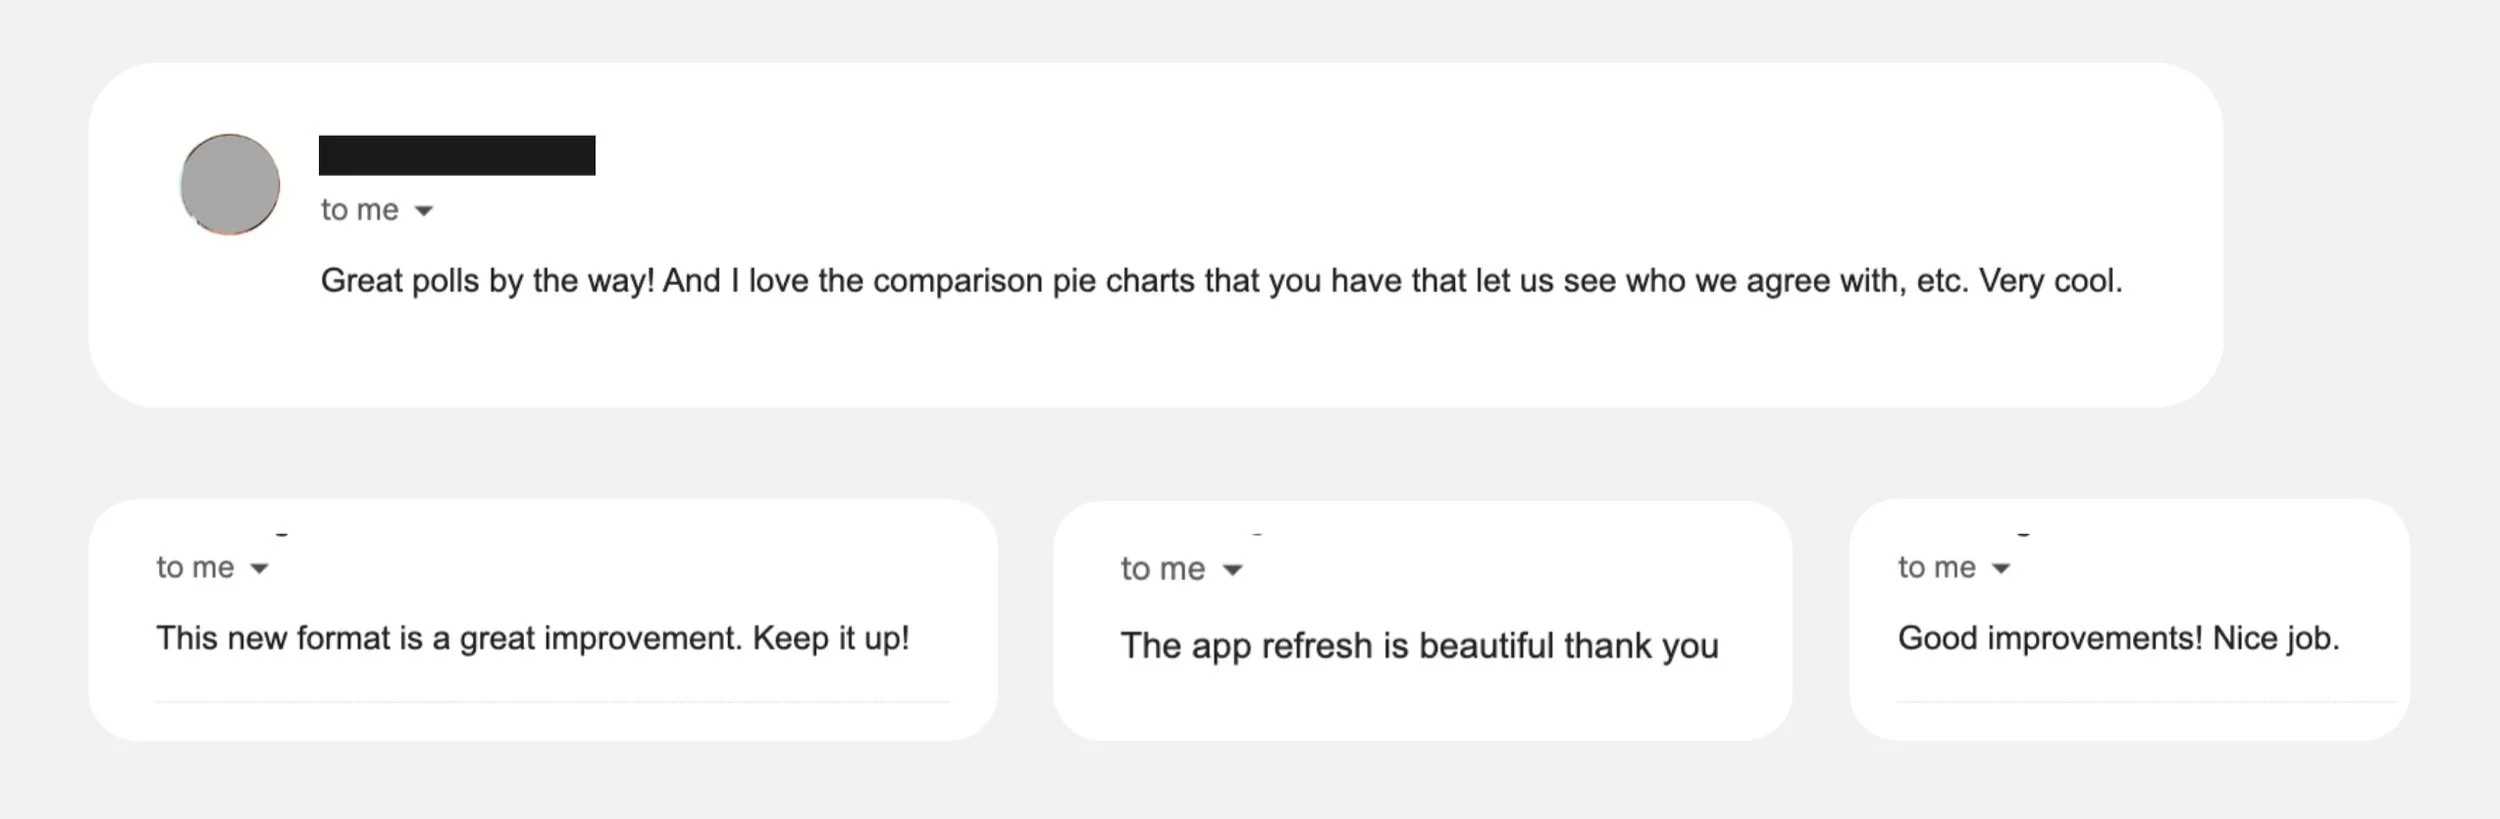Expand recipient details arrow in pie charts email
The image size is (2500, 819).
click(x=424, y=211)
